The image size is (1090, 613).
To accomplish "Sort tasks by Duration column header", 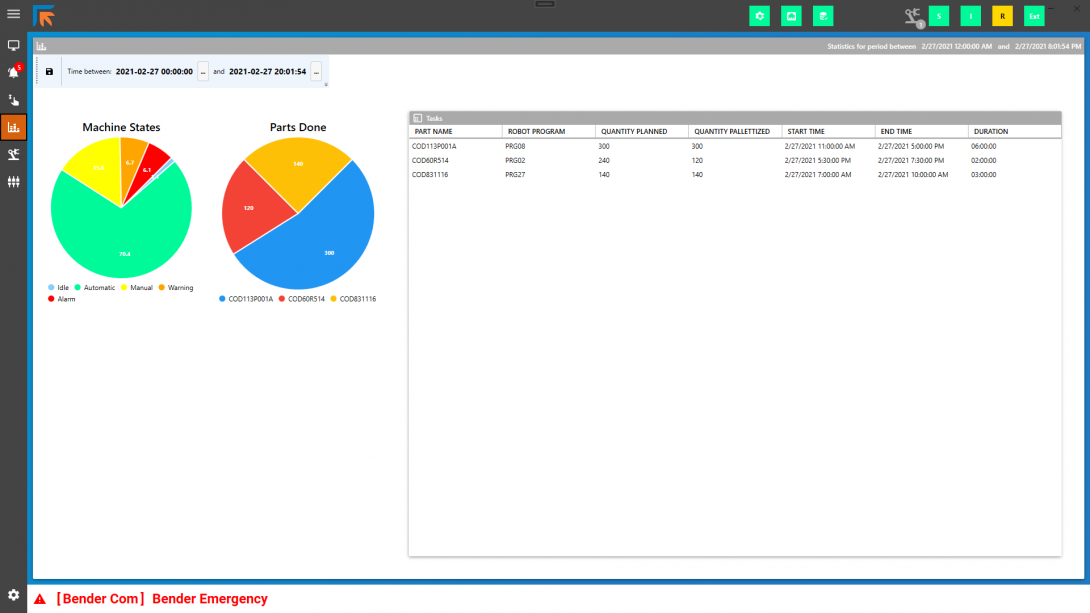I will click(990, 132).
